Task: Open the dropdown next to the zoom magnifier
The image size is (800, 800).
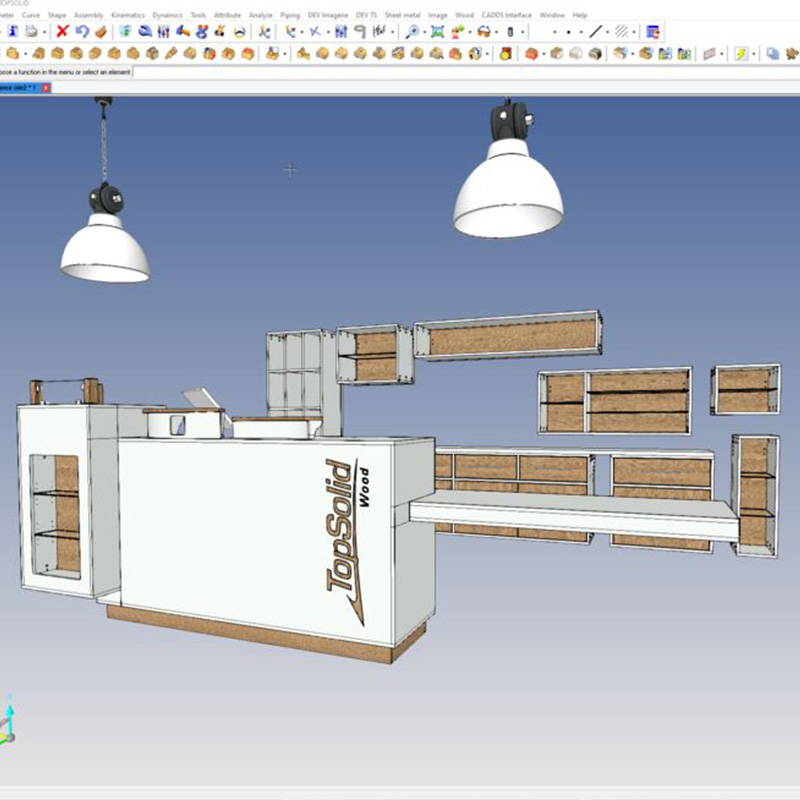Action: [424, 32]
